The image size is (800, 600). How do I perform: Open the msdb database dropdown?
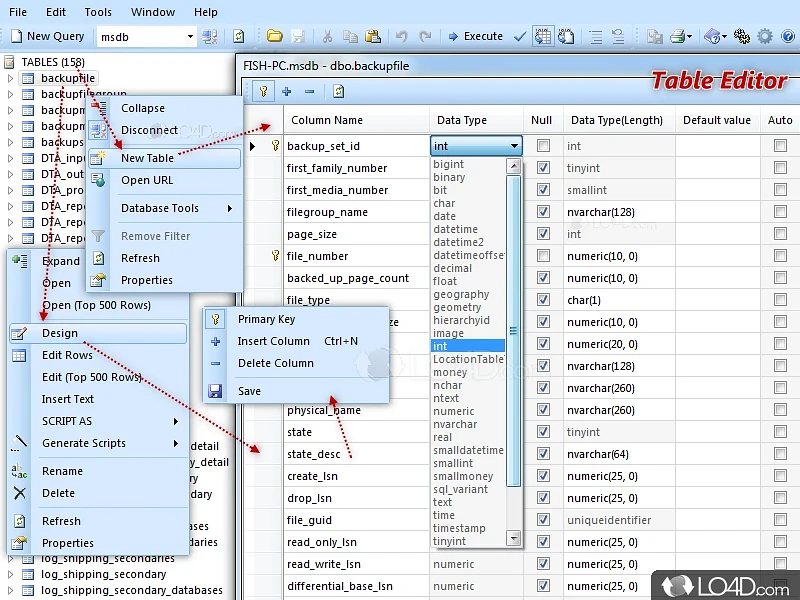tap(189, 37)
